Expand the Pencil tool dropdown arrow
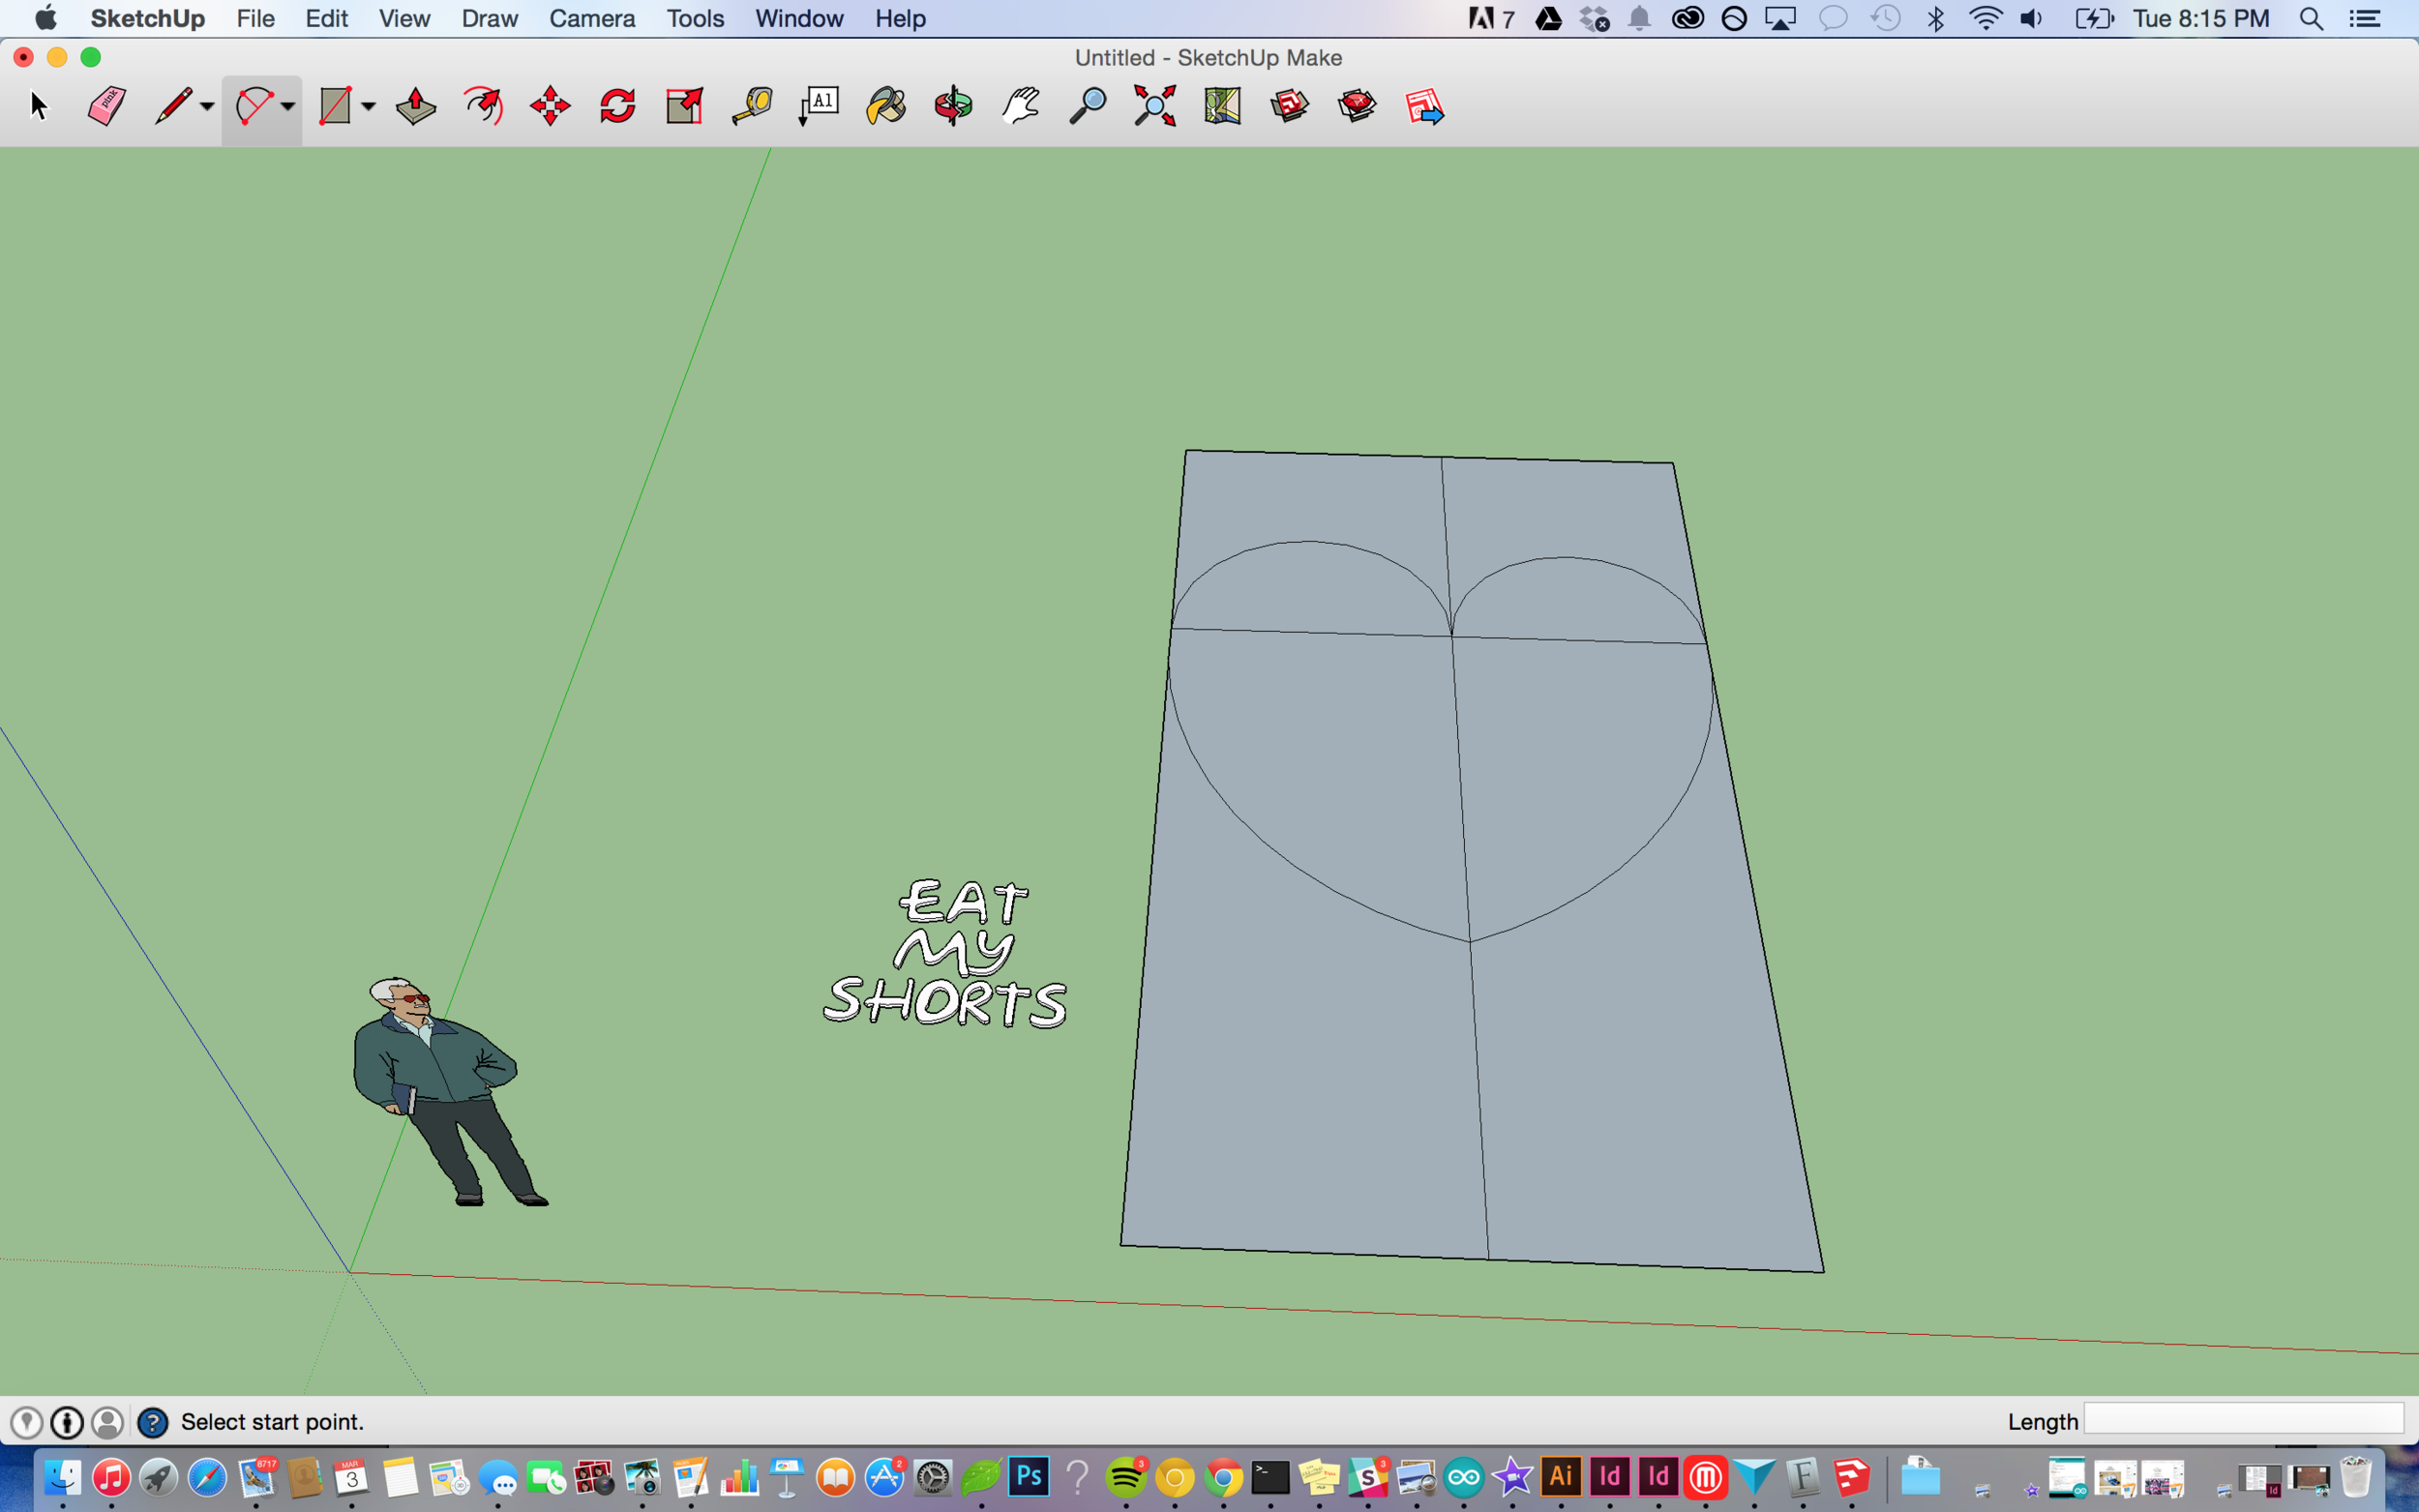 (x=207, y=107)
